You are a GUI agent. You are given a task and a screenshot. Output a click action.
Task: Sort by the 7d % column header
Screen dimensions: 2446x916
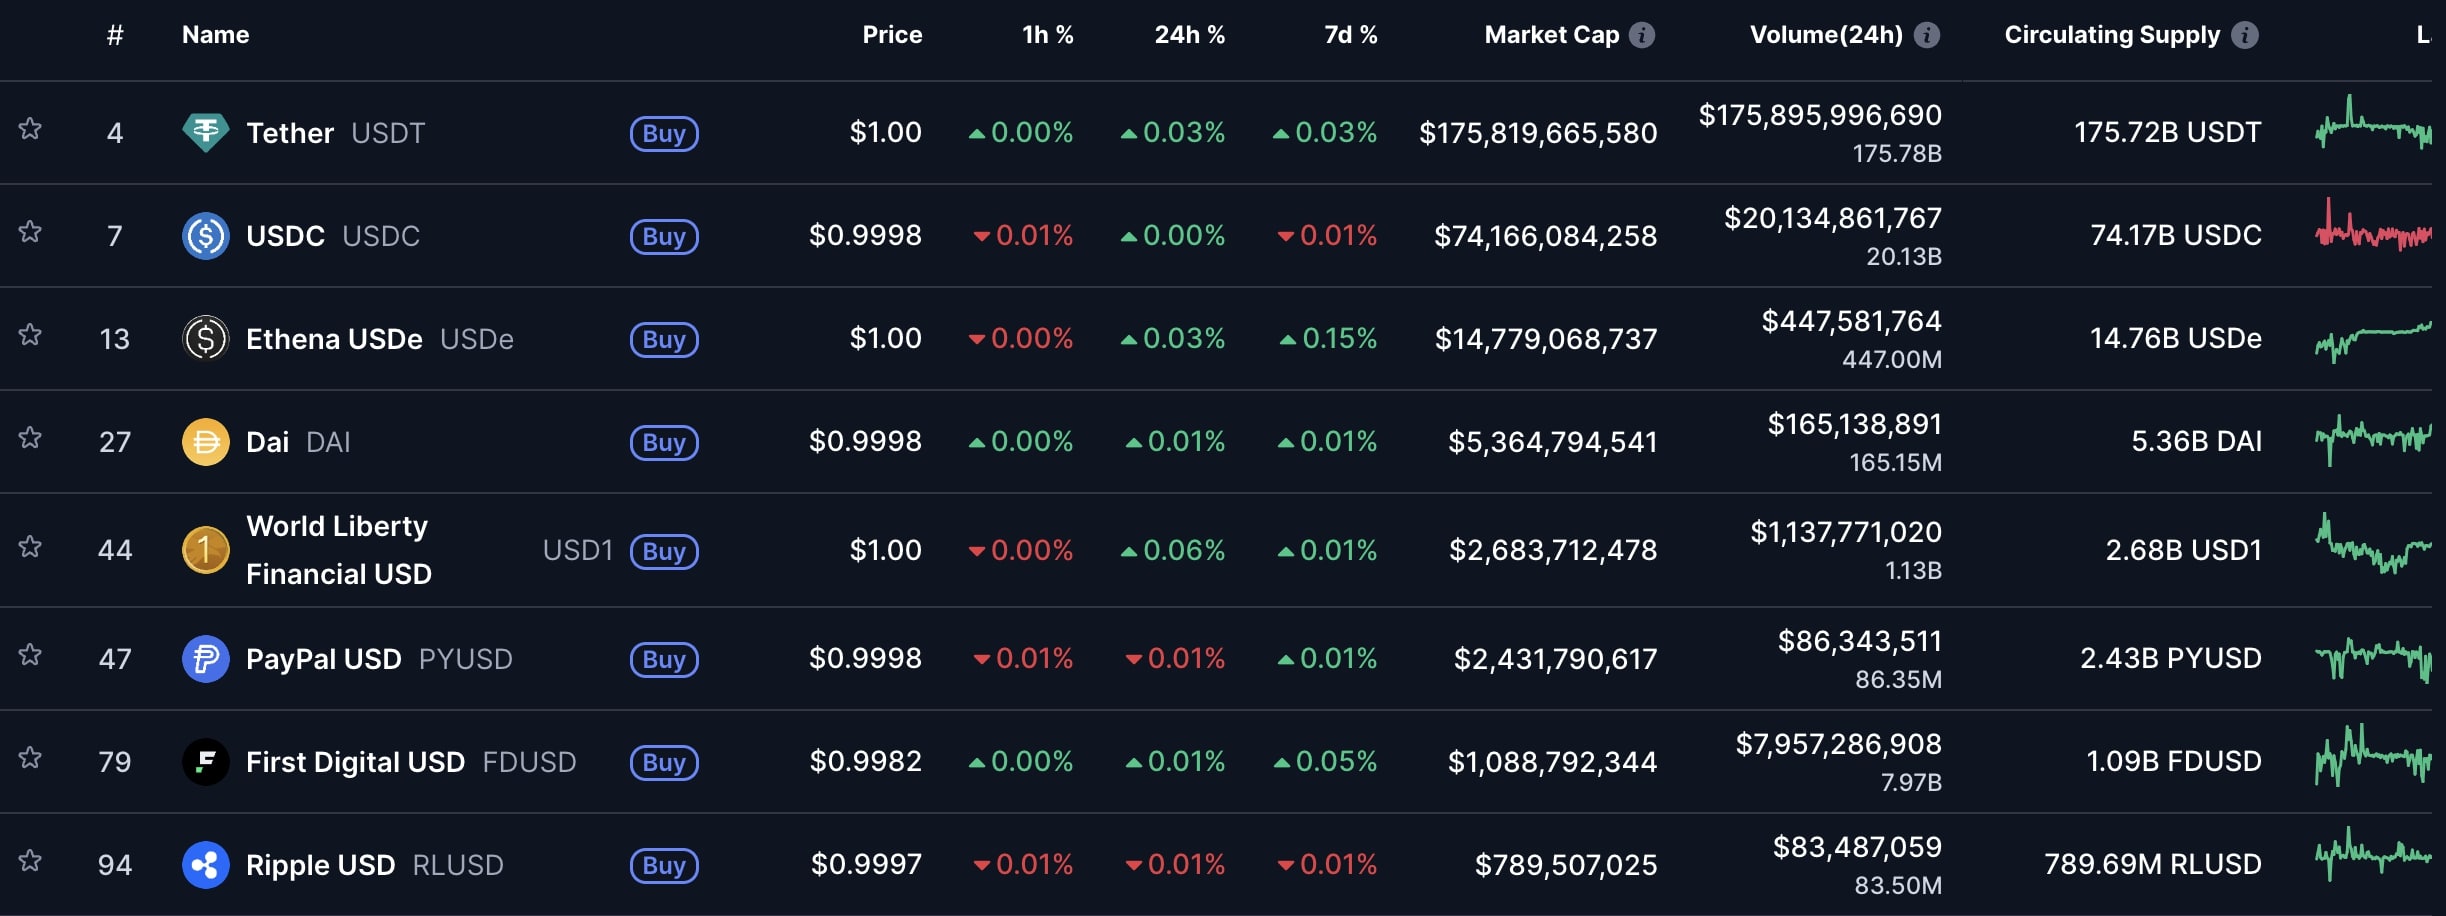coord(1350,35)
